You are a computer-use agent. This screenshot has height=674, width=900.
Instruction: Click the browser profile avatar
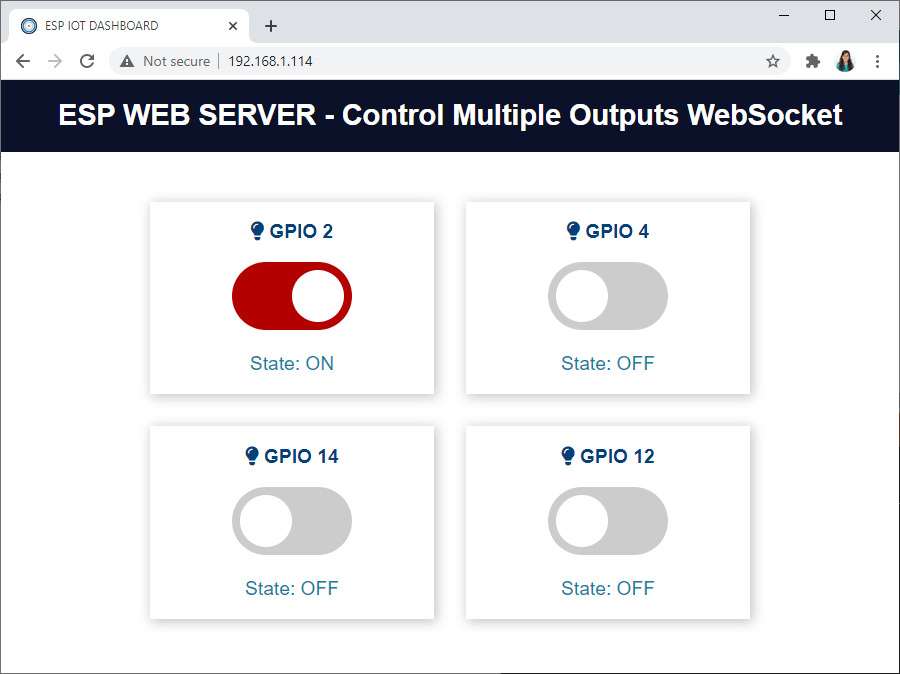(x=845, y=61)
